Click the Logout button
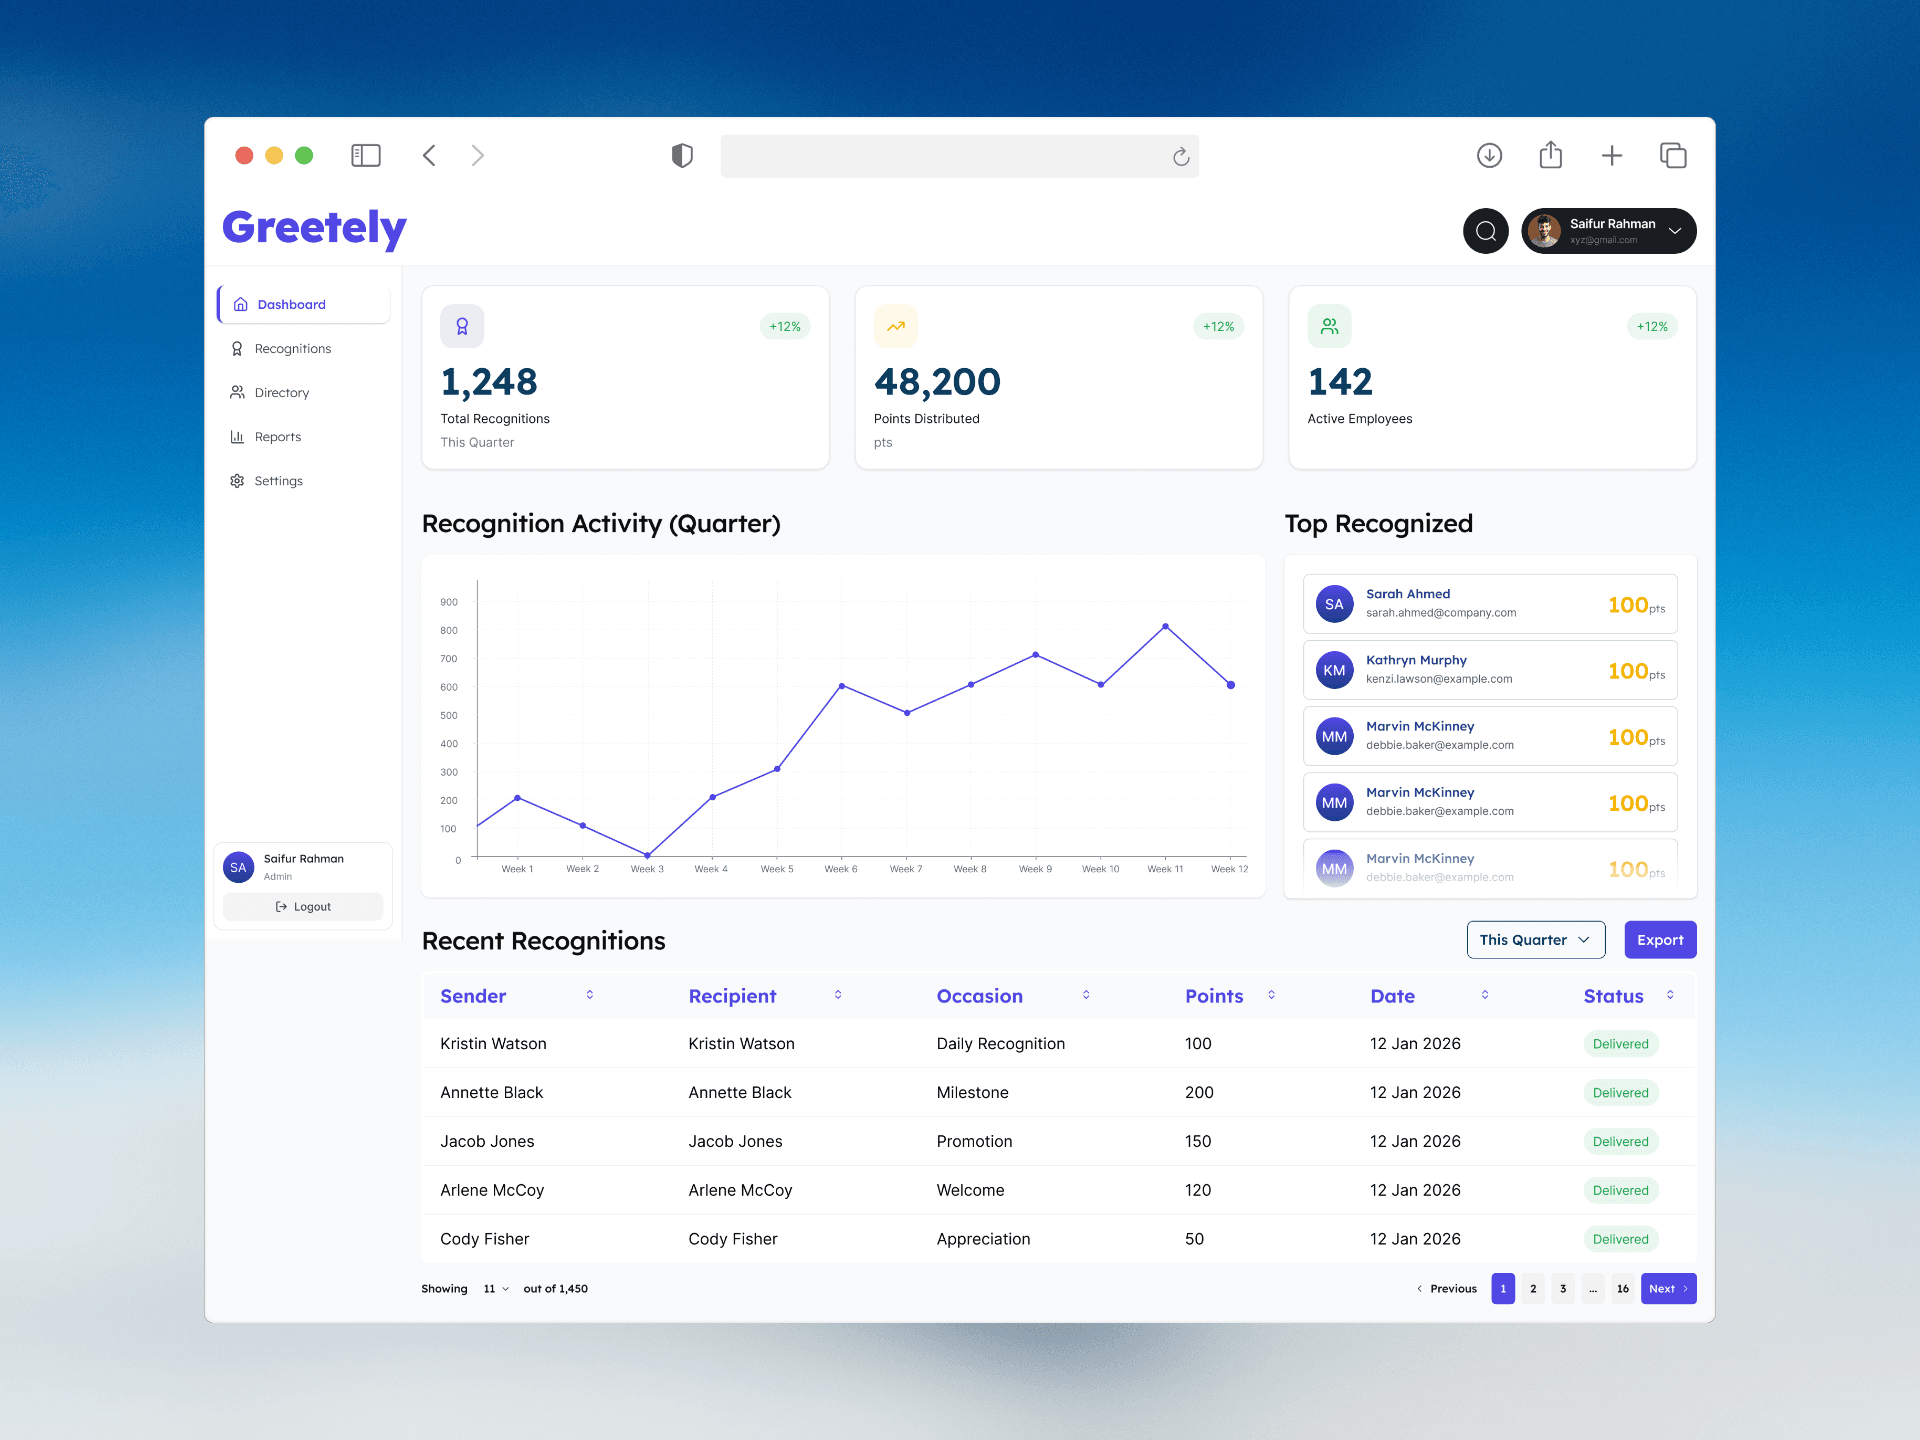This screenshot has height=1440, width=1920. 303,907
